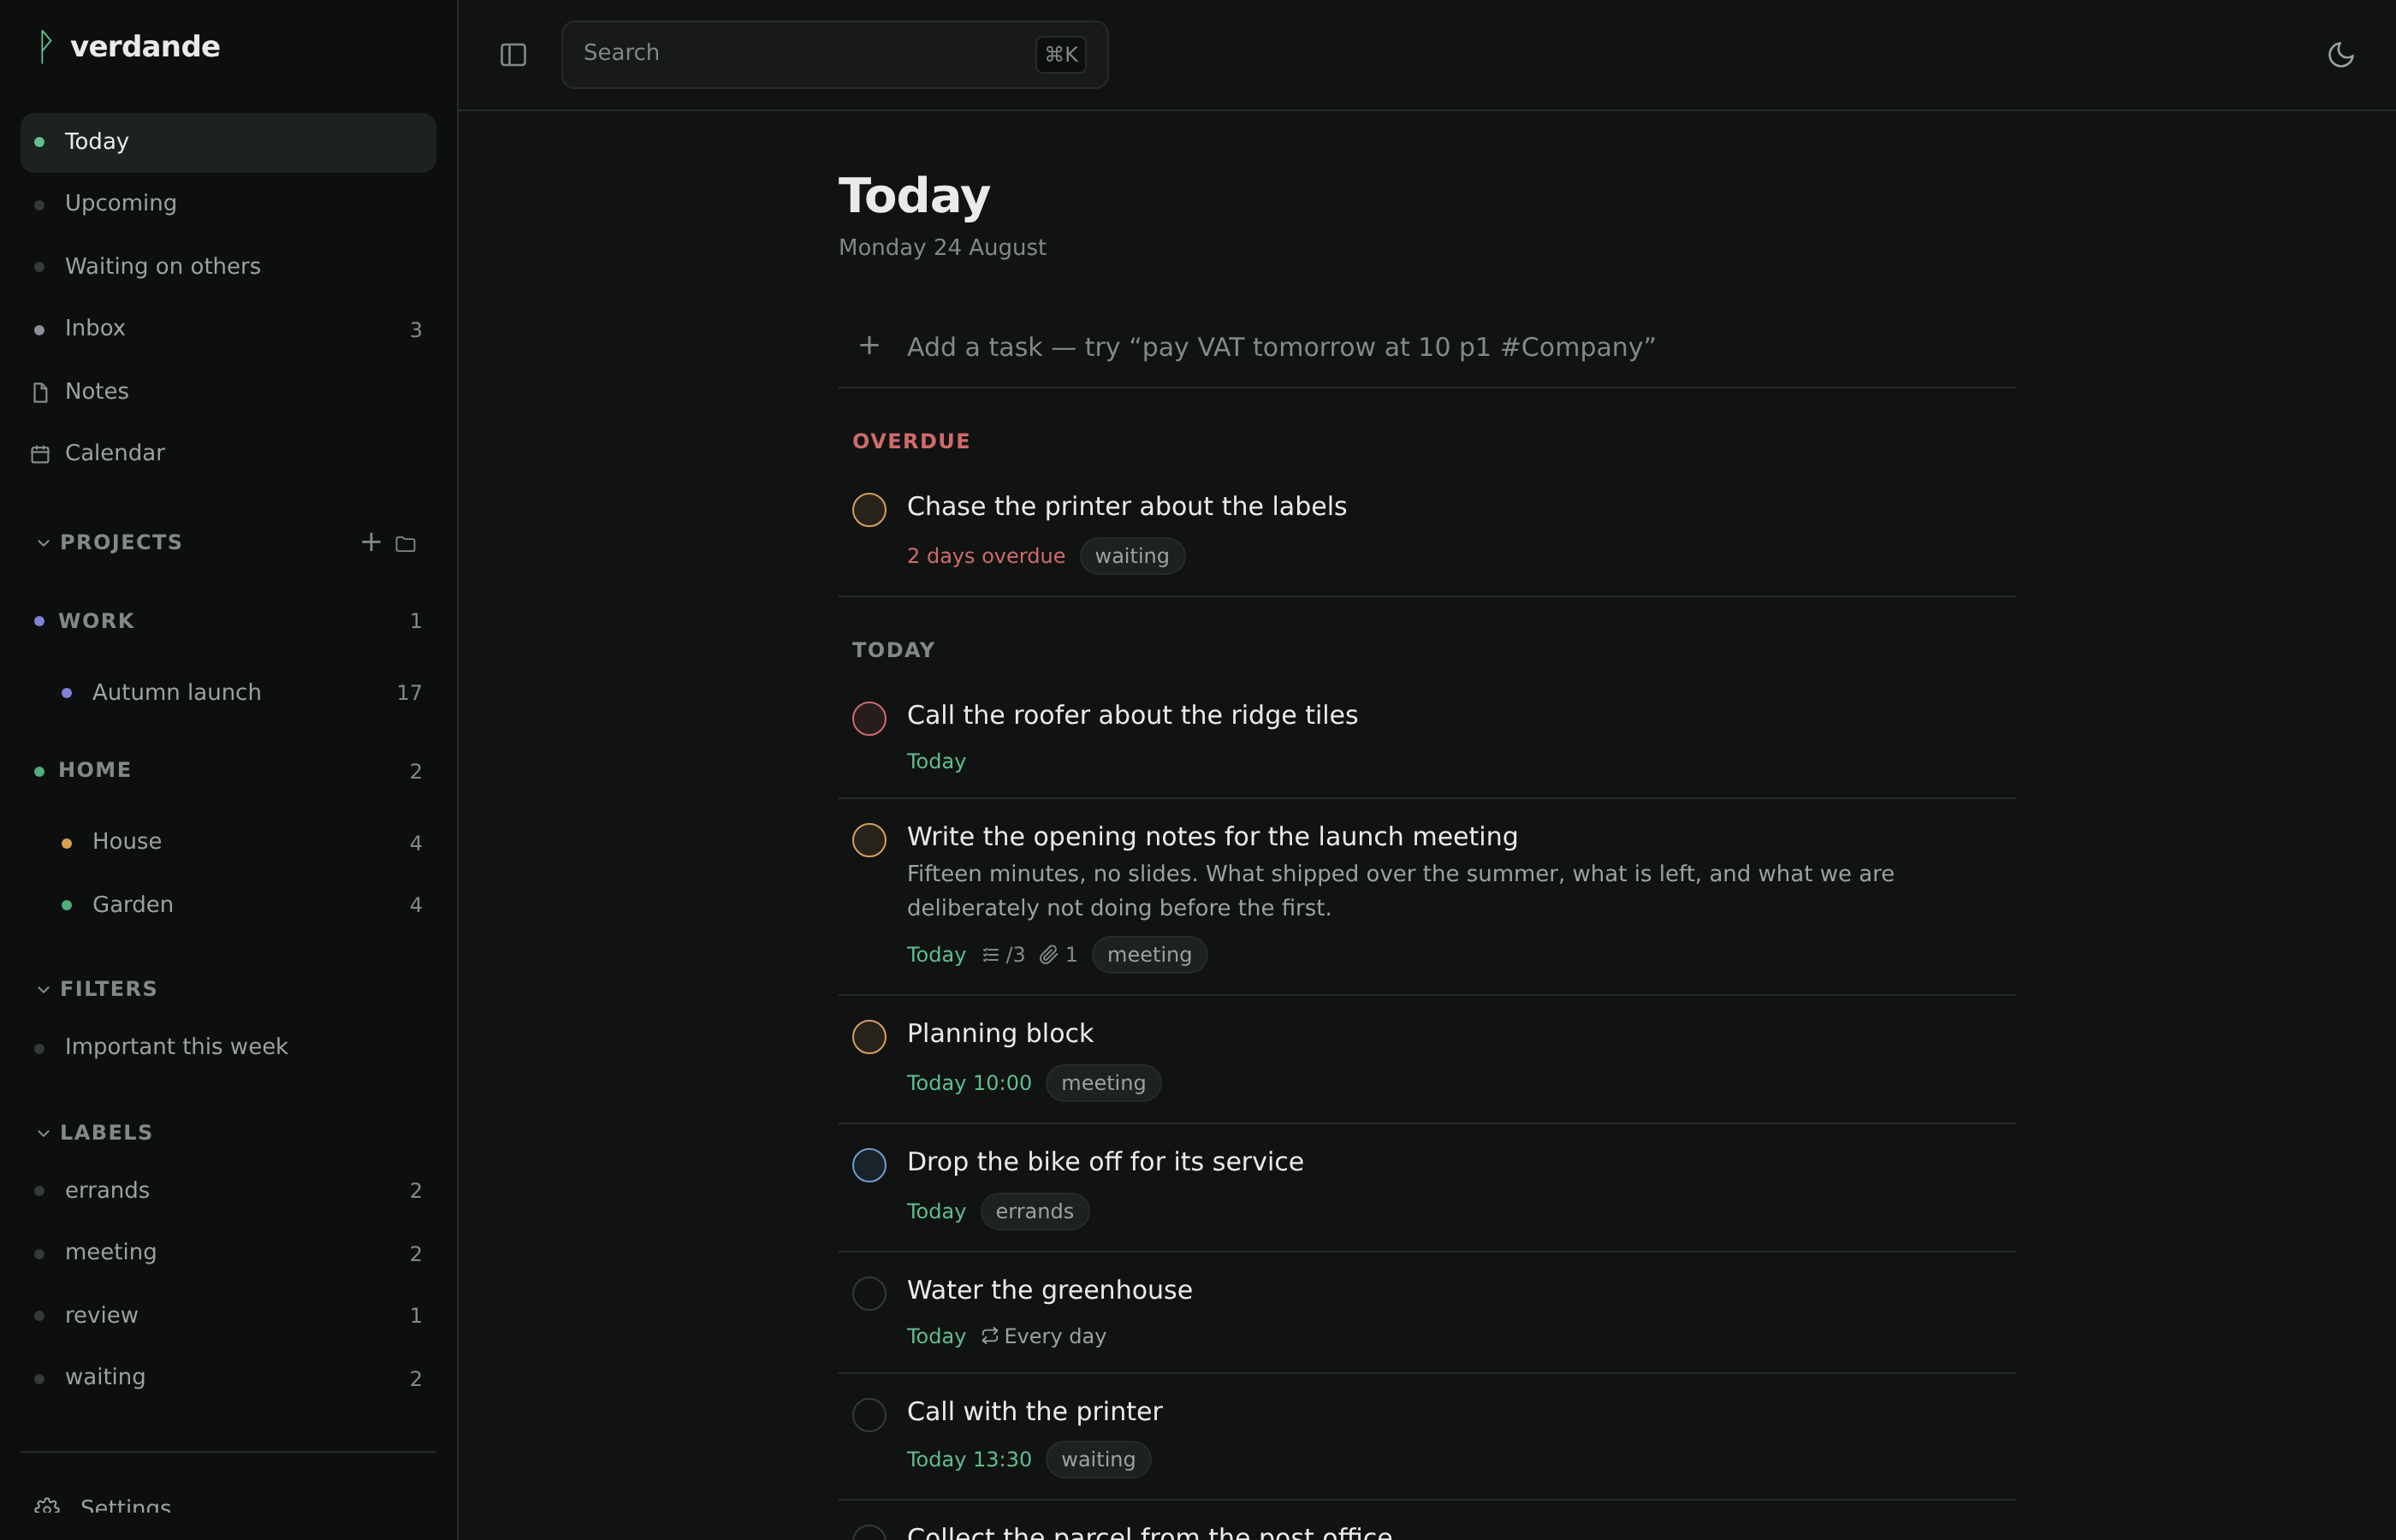Screen dimensions: 2396x1540
Task: Click the Notes page icon
Action: click(40, 392)
